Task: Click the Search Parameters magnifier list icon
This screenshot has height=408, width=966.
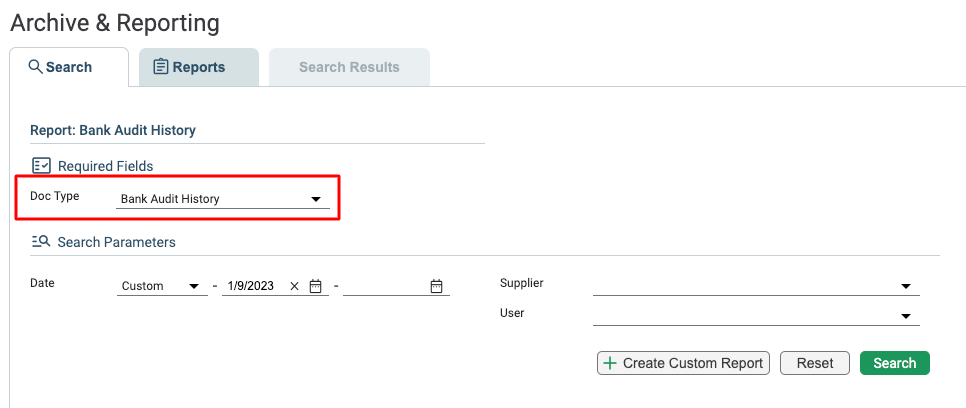Action: 41,242
